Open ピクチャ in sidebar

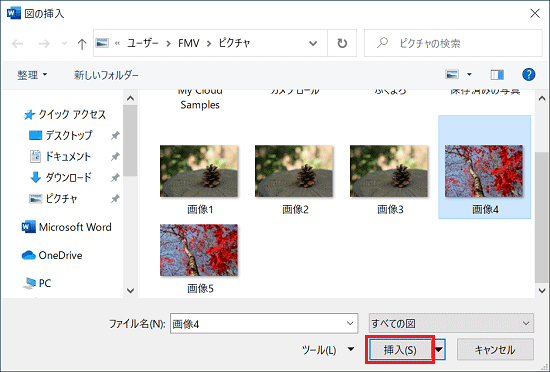(53, 199)
